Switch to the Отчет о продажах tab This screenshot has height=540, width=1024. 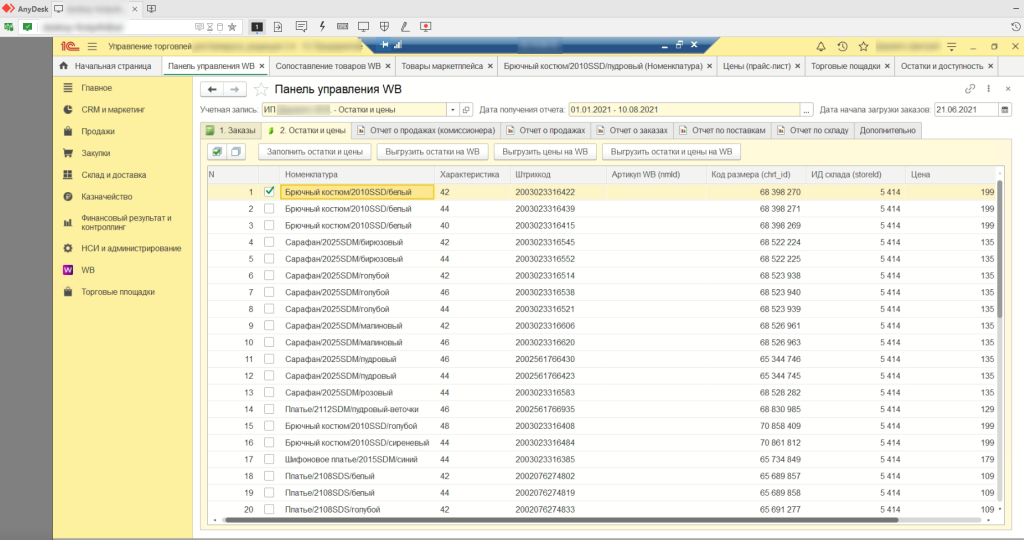coord(548,130)
